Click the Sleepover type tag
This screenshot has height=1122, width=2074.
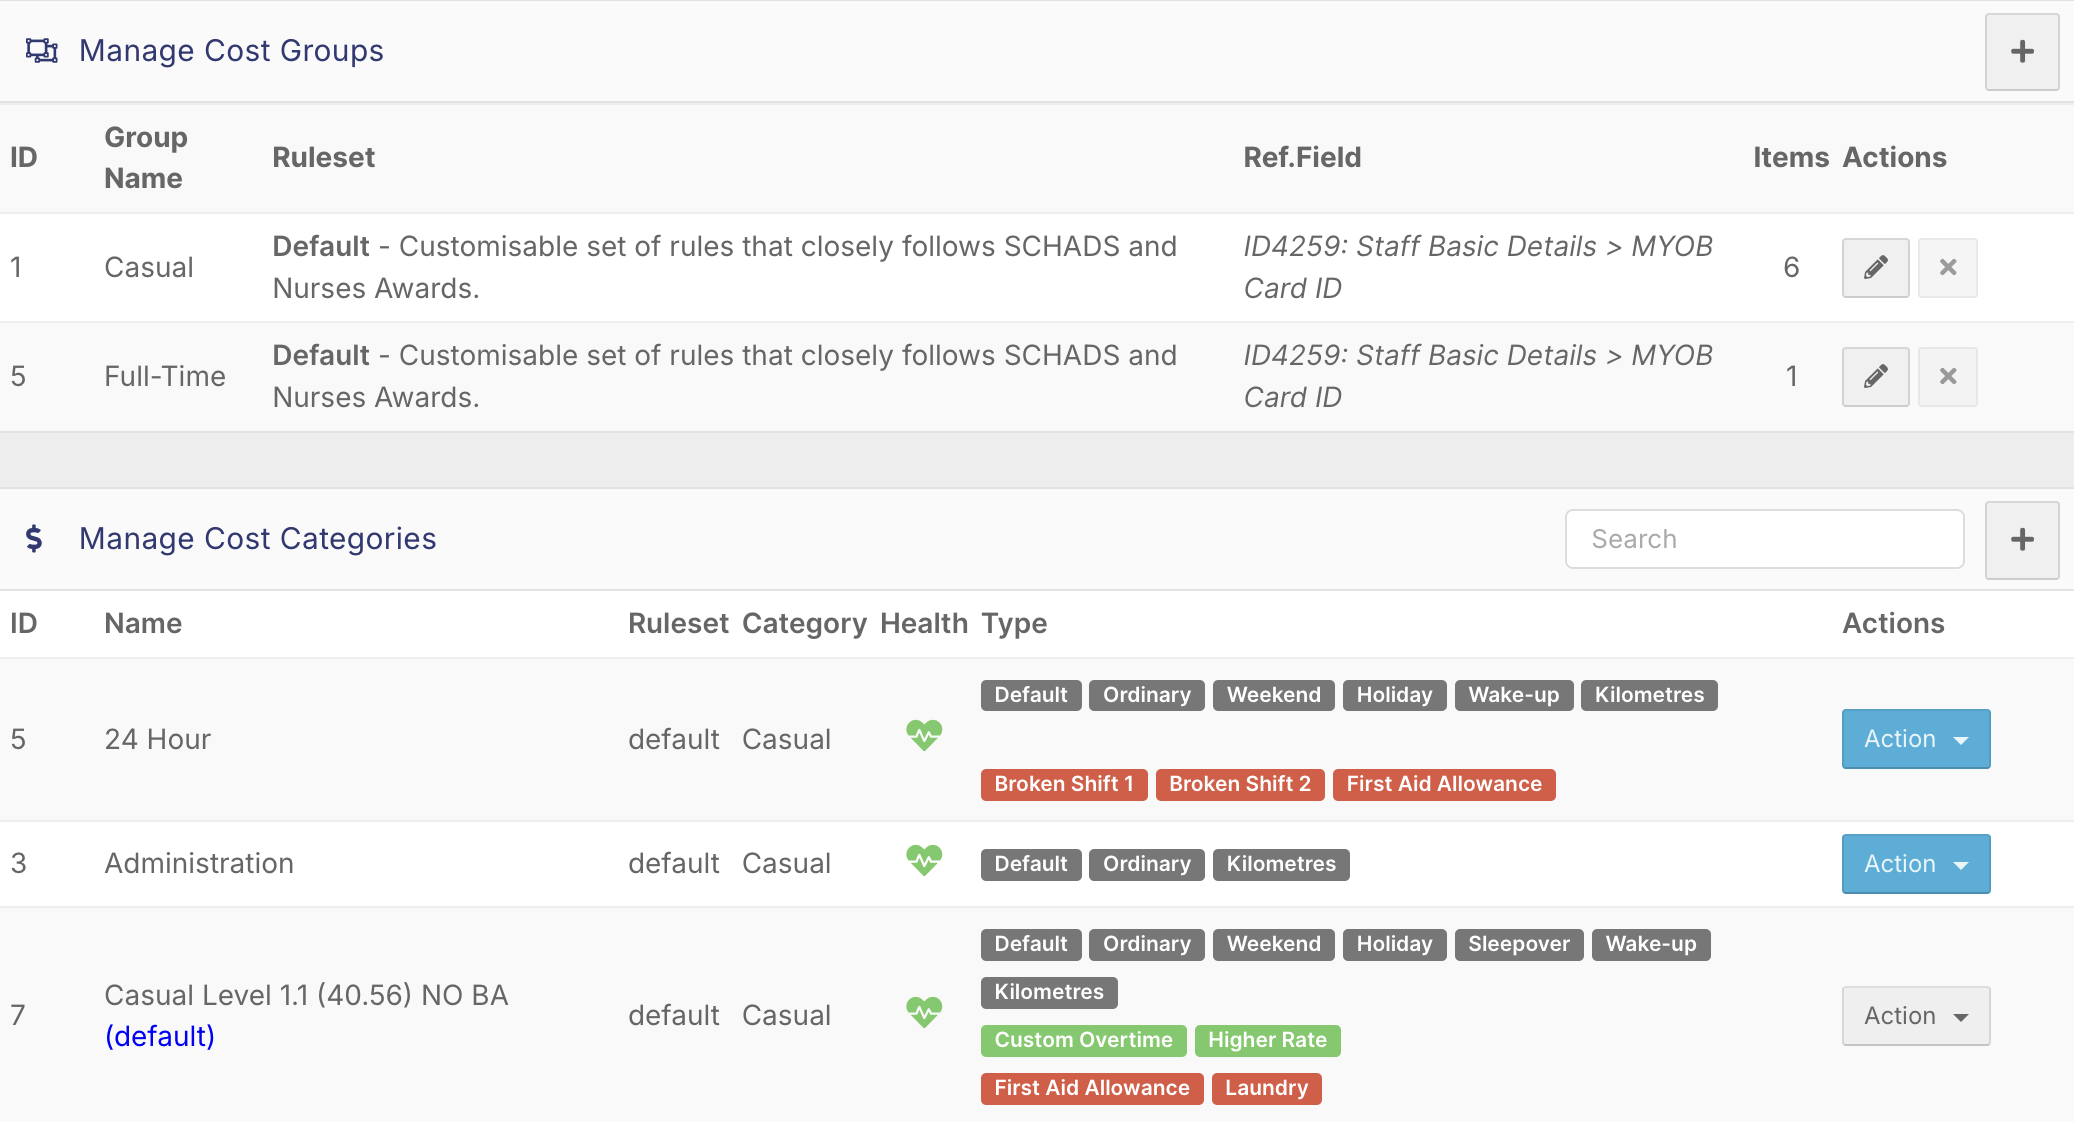1519,944
